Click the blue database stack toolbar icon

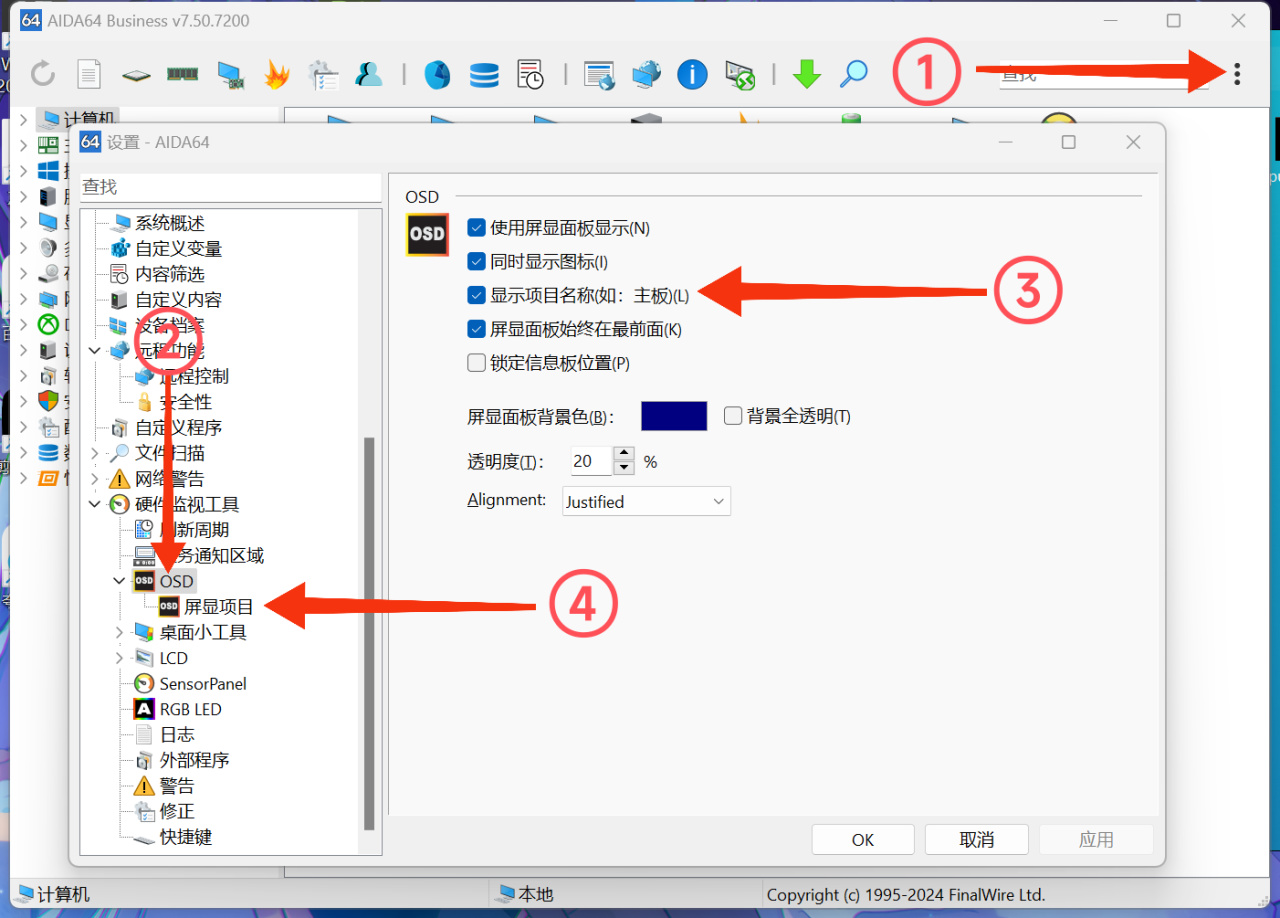click(x=484, y=74)
